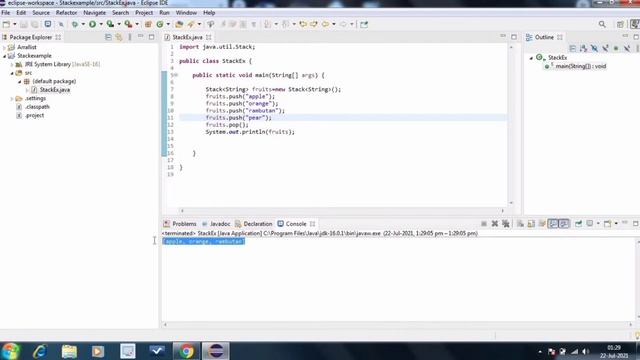The height and width of the screenshot is (360, 640).
Task: Collapse the (default package) node
Action: click(19, 82)
